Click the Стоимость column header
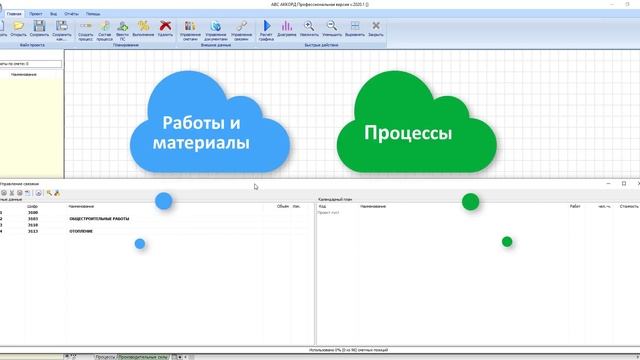The width and height of the screenshot is (640, 360). tap(629, 207)
